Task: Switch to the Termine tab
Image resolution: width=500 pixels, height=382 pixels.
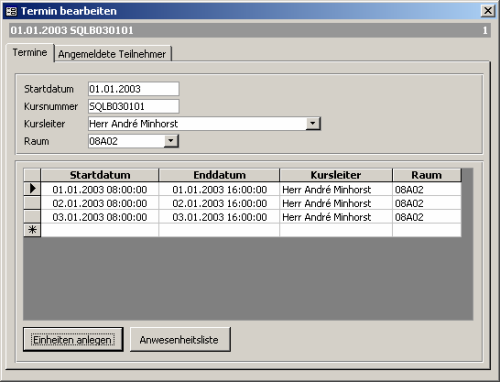Action: point(30,53)
